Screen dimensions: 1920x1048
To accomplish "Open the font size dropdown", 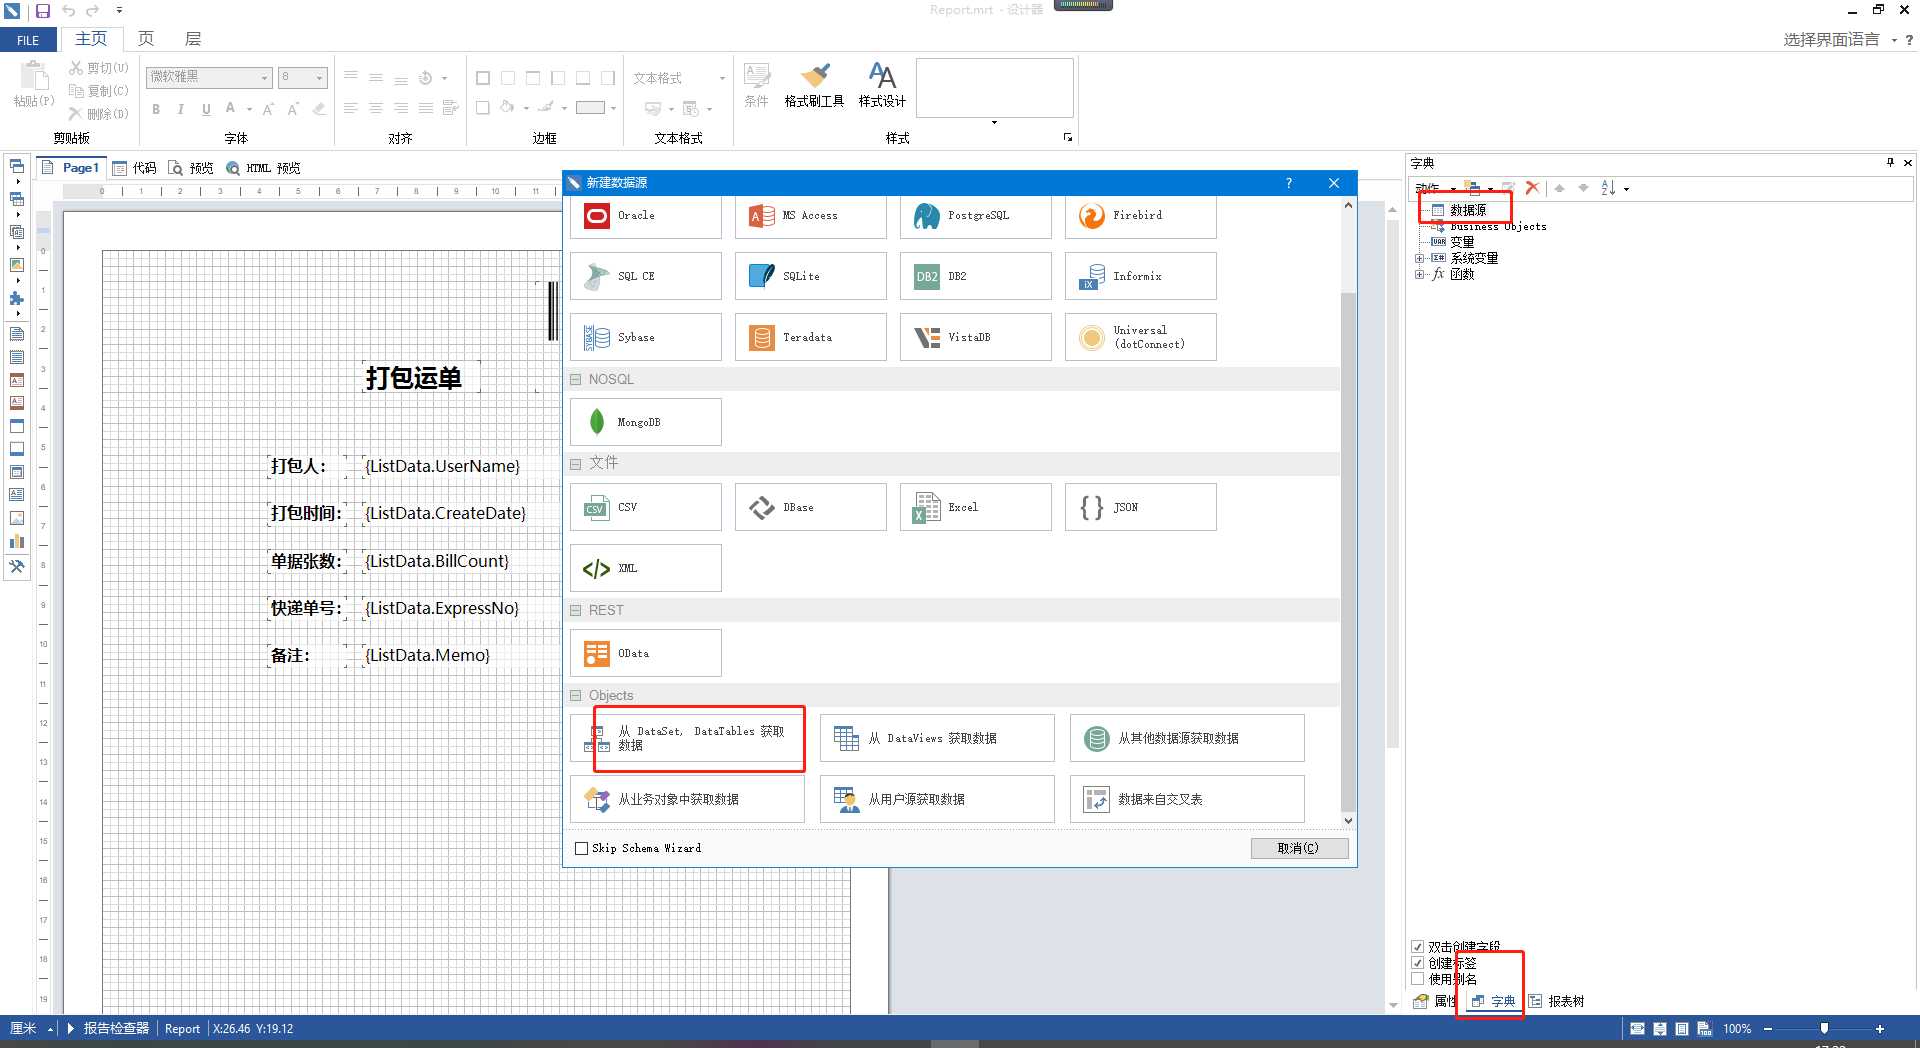I will (x=320, y=77).
